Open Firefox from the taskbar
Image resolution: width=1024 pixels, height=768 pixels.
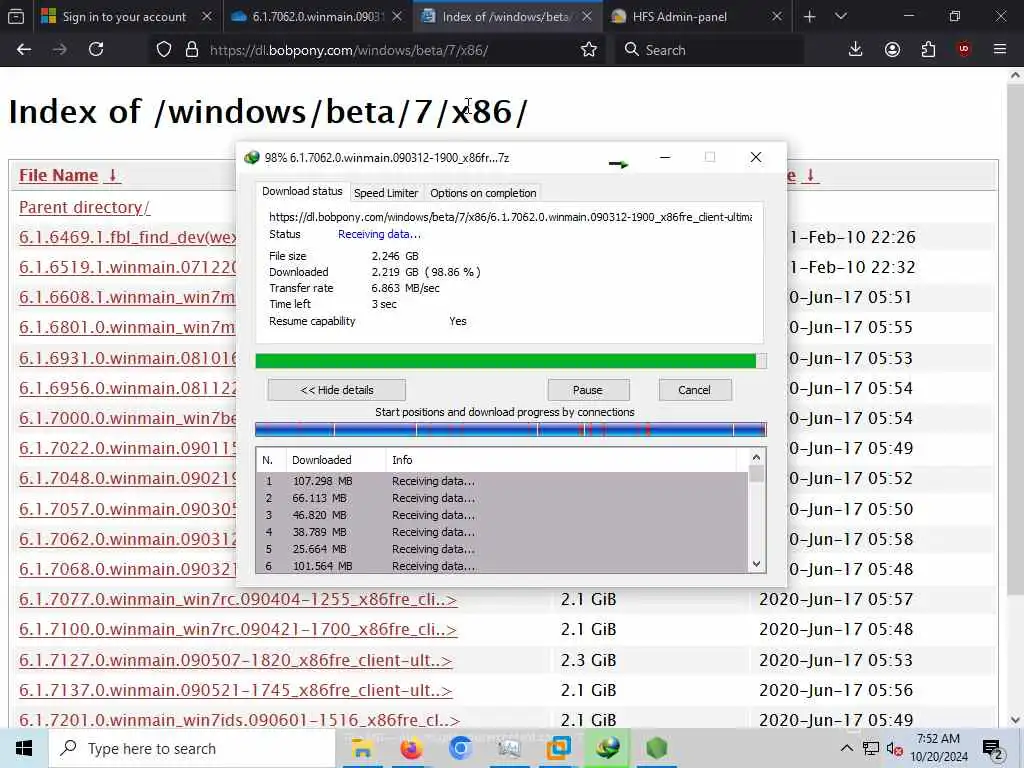pos(411,748)
